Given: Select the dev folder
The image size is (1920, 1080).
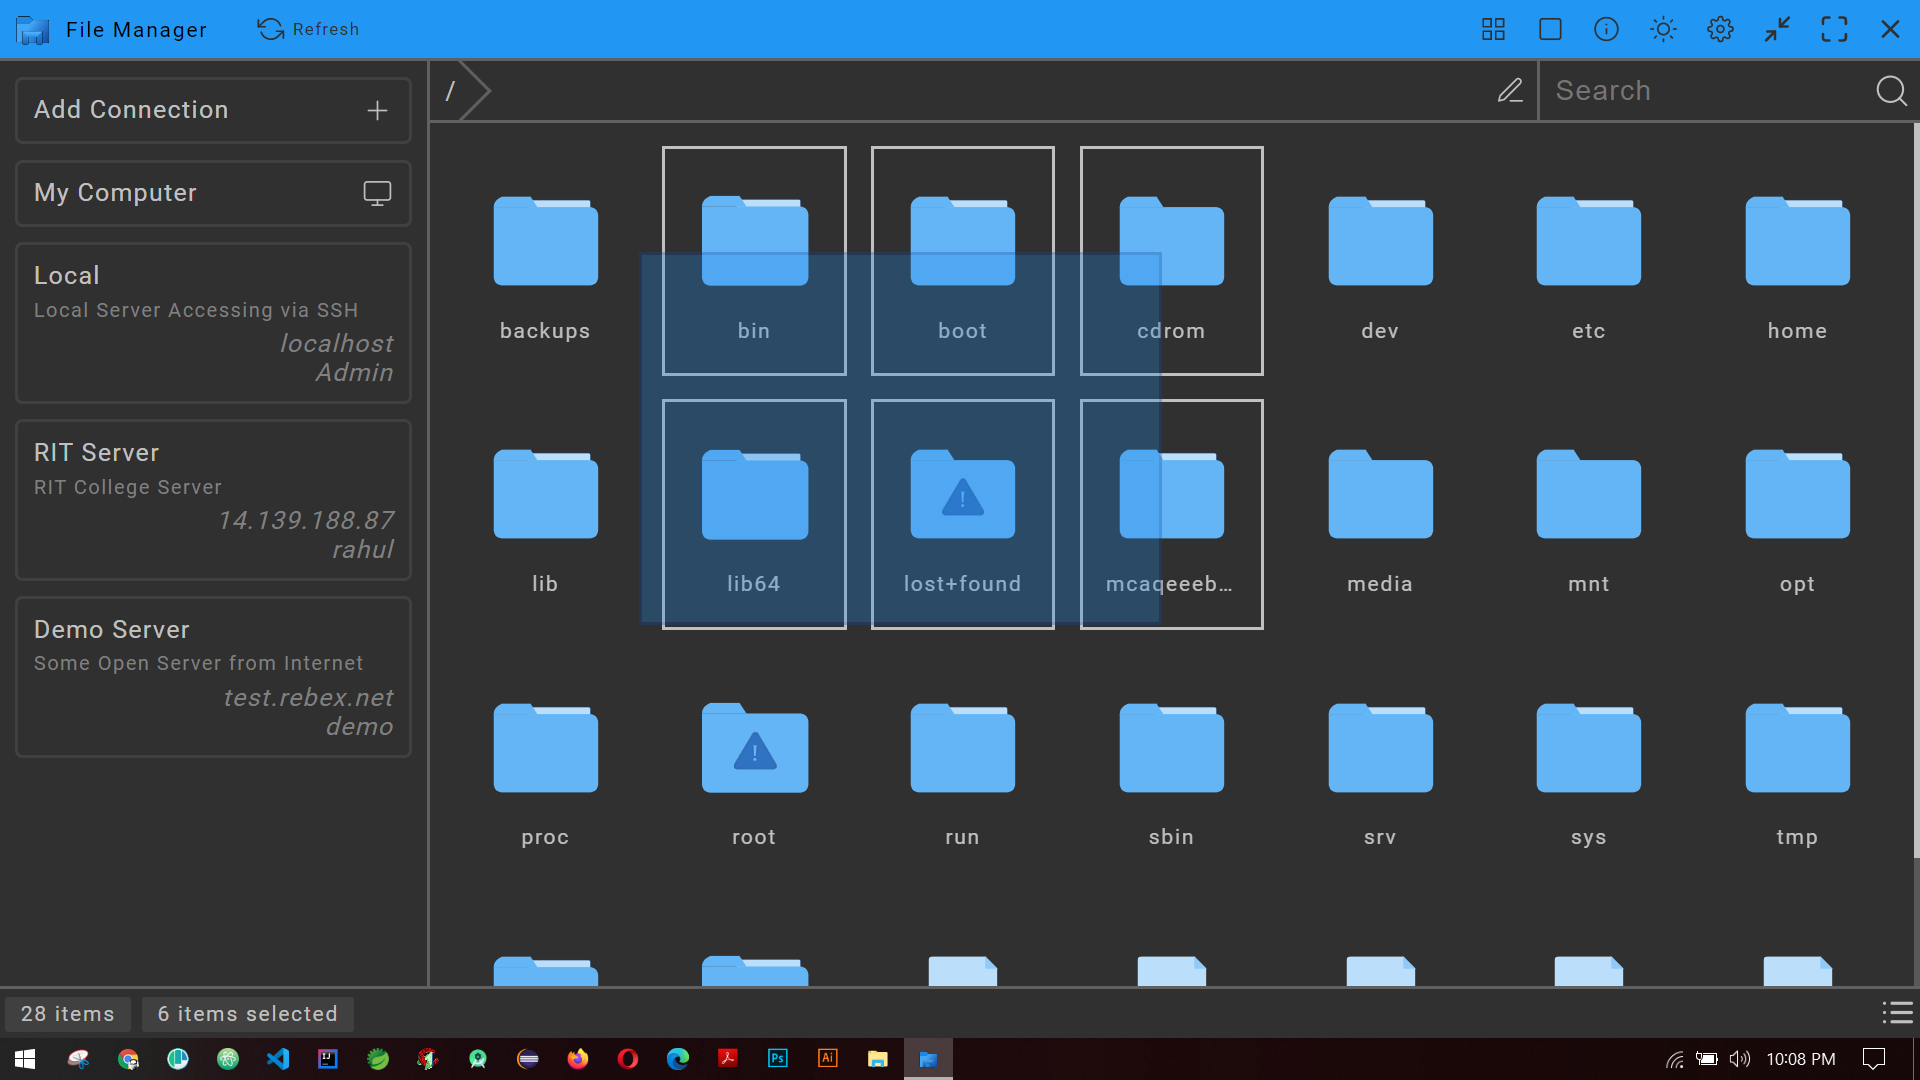Looking at the screenshot, I should pos(1379,260).
